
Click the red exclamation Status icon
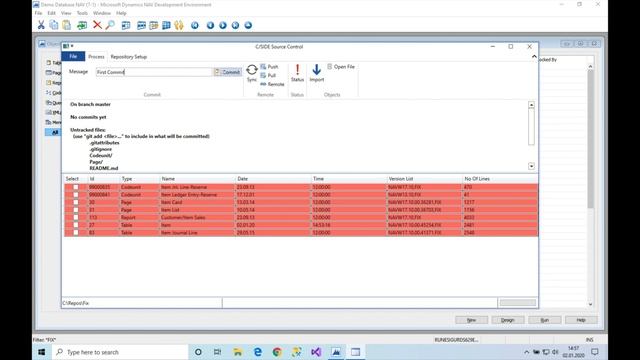[298, 69]
